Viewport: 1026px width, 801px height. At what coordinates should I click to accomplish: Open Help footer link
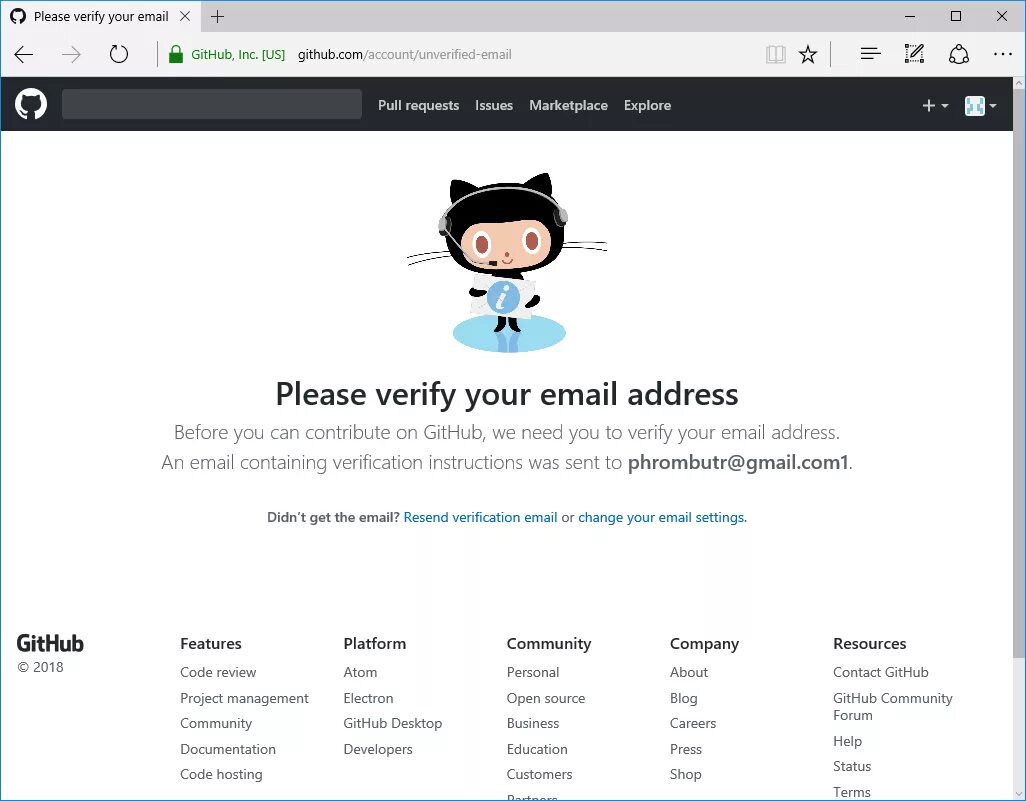847,741
